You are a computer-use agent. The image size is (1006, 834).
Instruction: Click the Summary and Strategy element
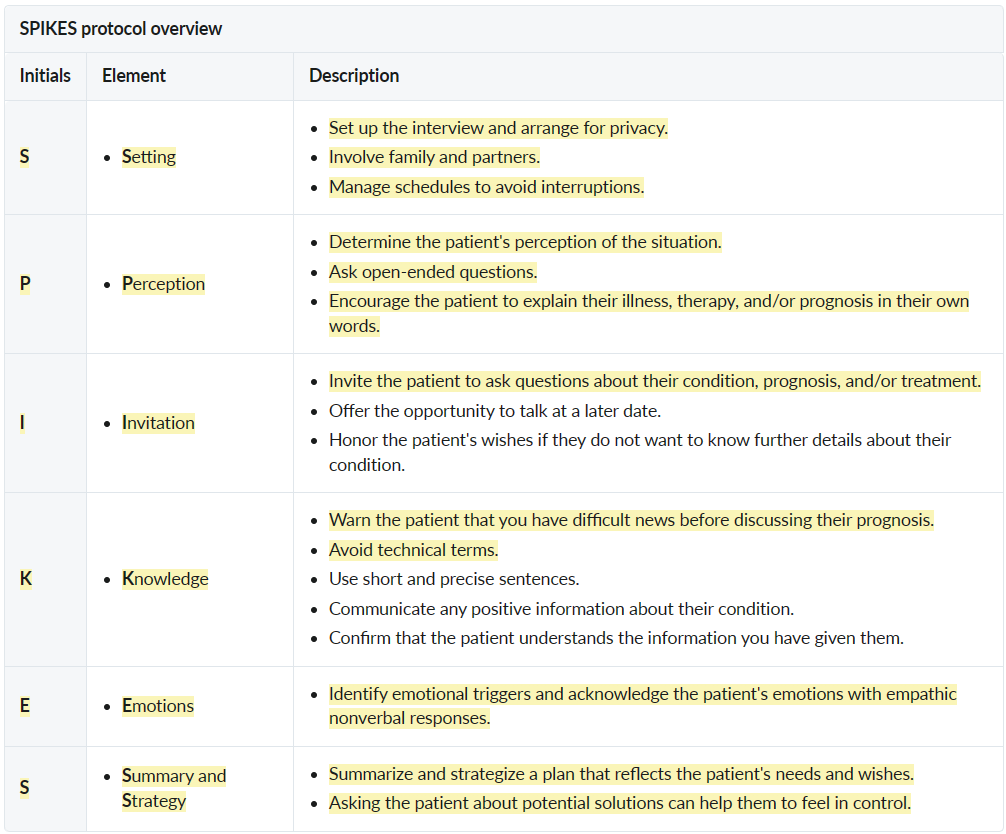coord(174,788)
